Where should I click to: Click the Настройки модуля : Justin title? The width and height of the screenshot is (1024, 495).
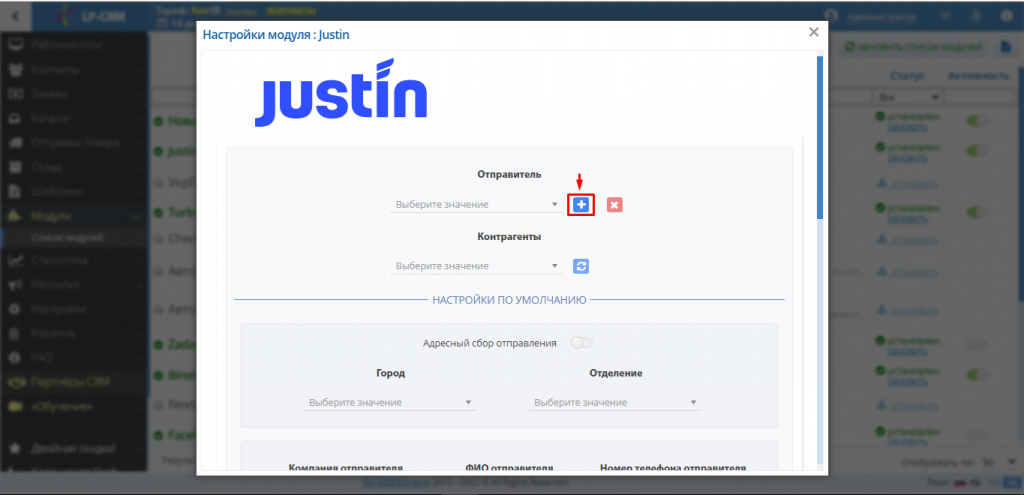click(x=276, y=35)
